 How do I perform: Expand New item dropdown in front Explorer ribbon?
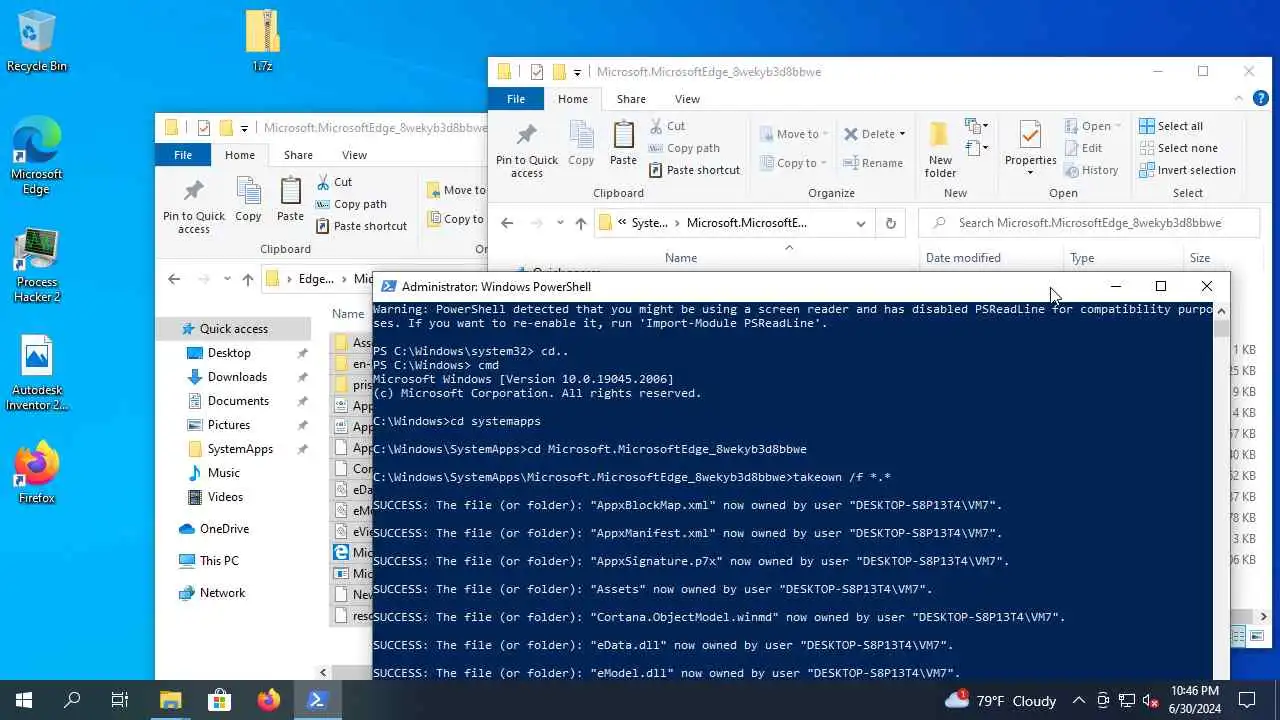pyautogui.click(x=976, y=126)
